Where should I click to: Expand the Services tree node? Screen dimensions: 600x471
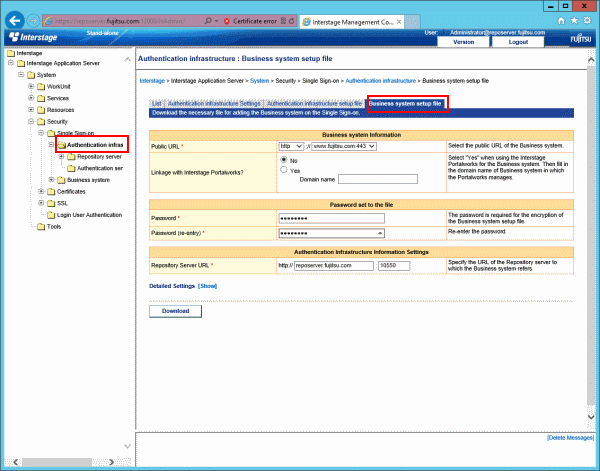[x=32, y=98]
